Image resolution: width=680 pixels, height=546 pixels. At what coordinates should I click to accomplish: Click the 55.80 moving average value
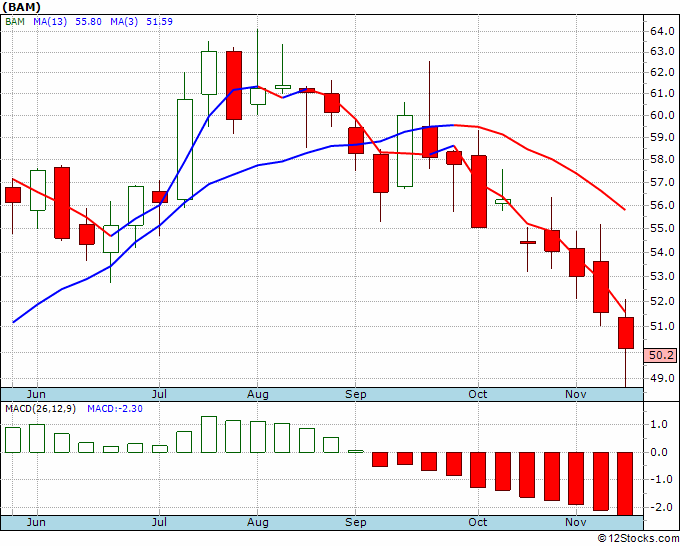pyautogui.click(x=88, y=21)
